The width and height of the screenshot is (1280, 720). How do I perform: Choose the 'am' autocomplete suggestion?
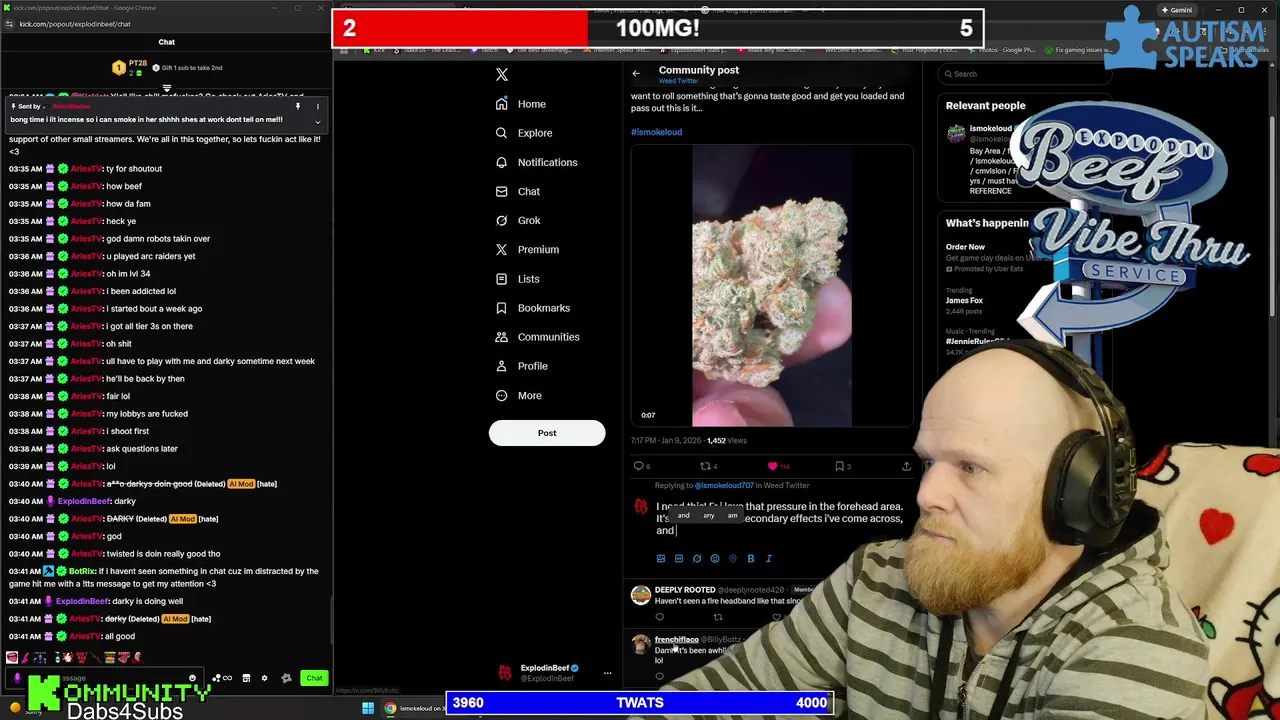(x=733, y=516)
